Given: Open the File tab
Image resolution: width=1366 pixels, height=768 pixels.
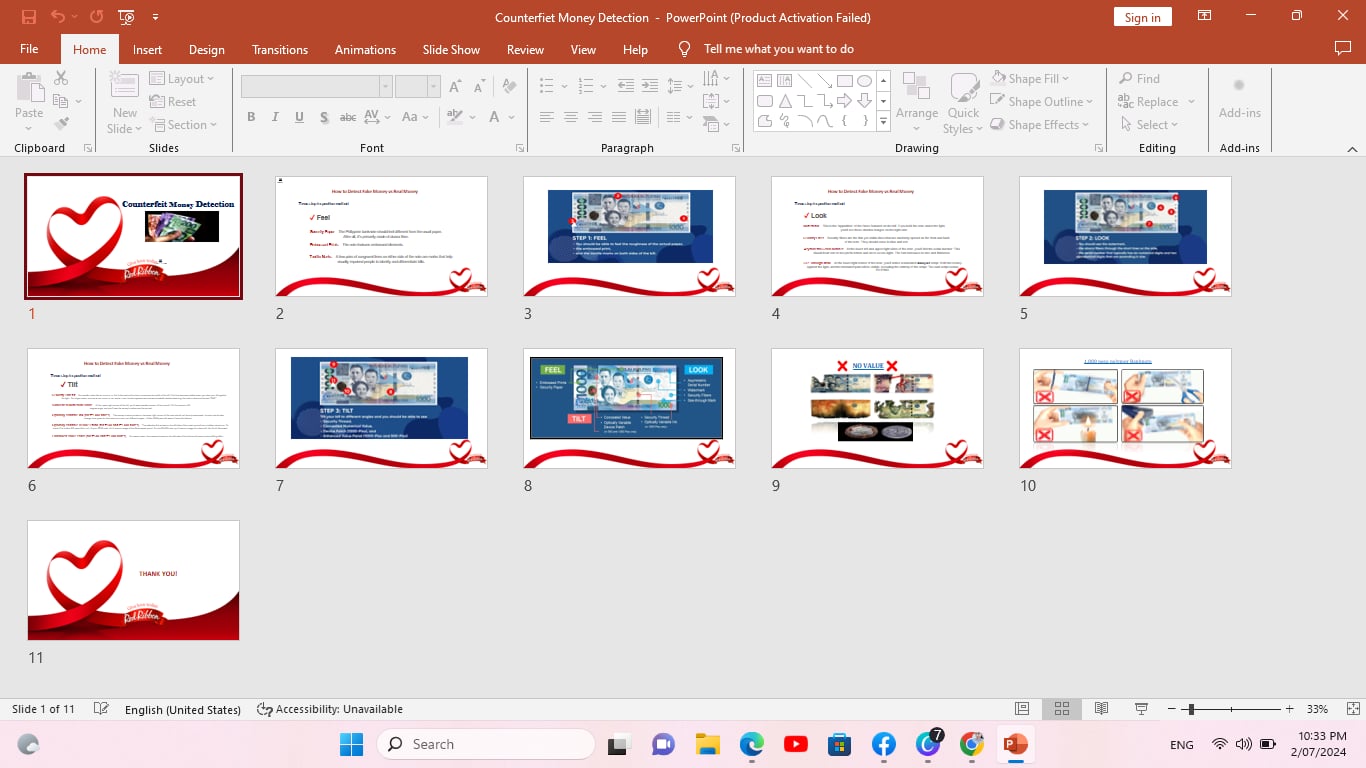Looking at the screenshot, I should (x=29, y=49).
